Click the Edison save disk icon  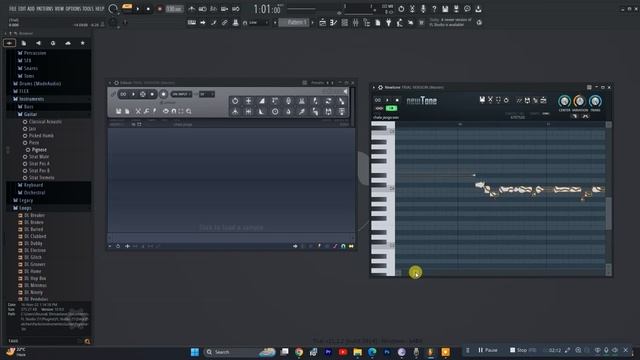click(118, 111)
